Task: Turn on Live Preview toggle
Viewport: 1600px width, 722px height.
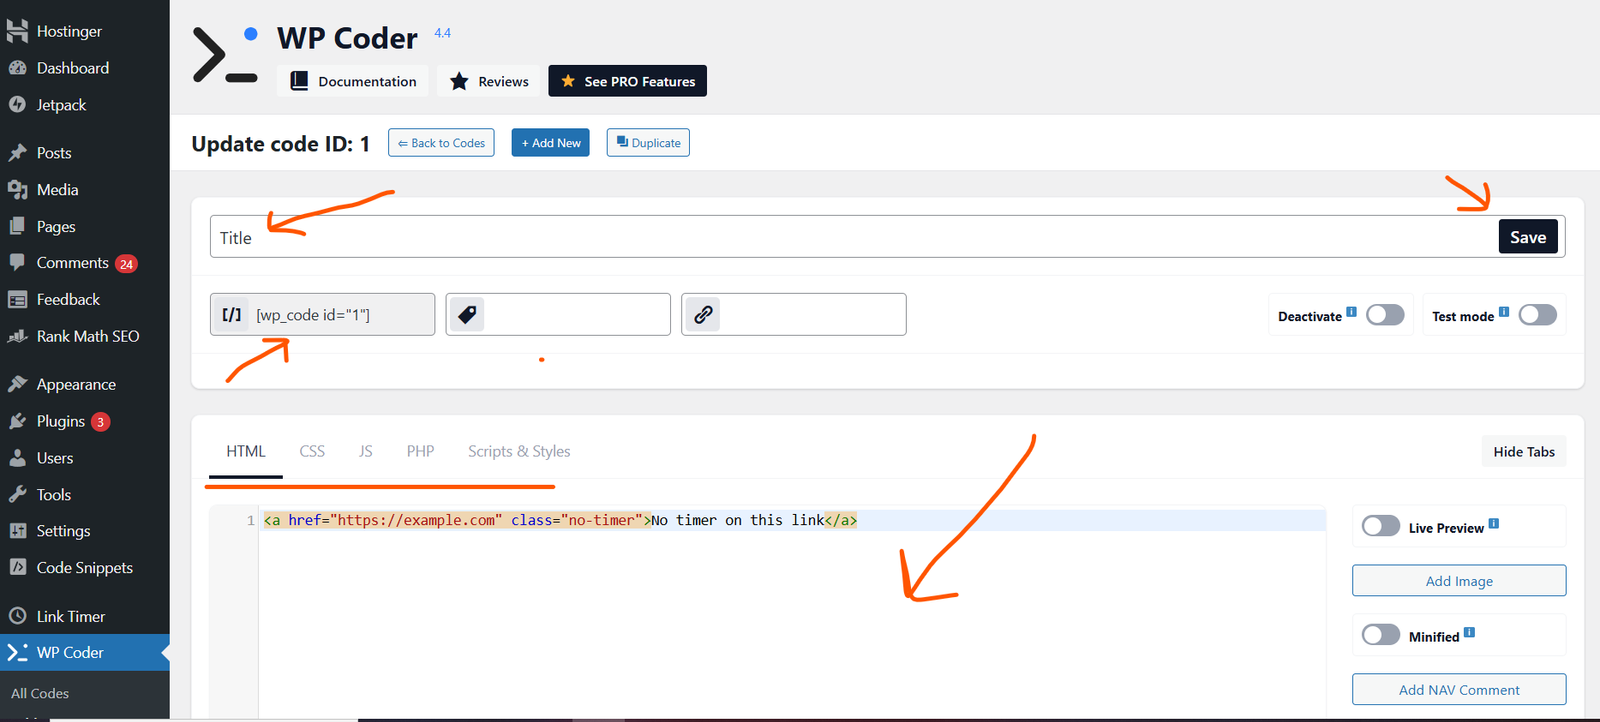Action: (1381, 526)
